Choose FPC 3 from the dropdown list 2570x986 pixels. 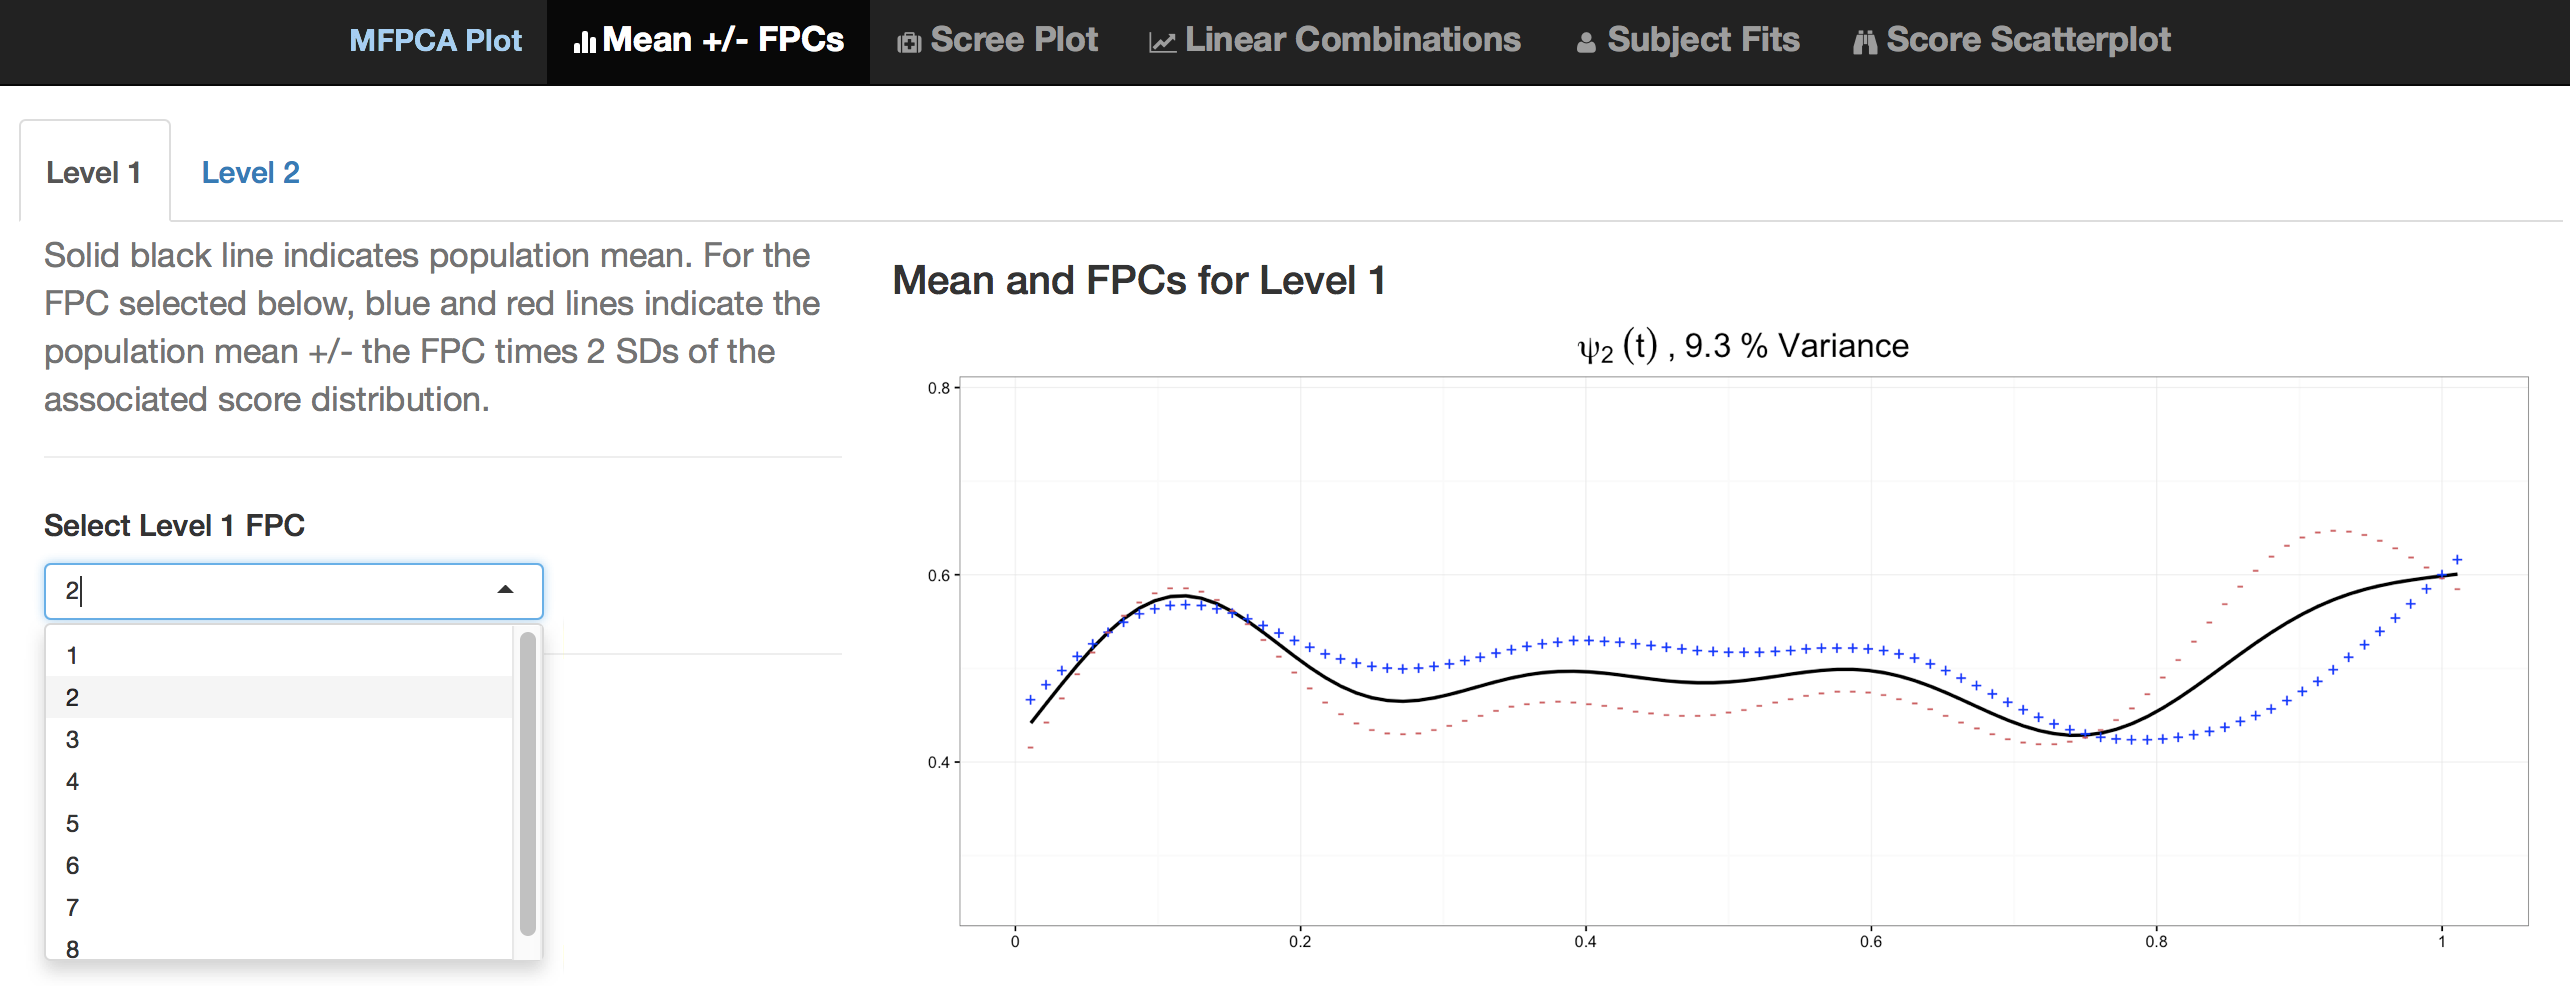(x=72, y=739)
